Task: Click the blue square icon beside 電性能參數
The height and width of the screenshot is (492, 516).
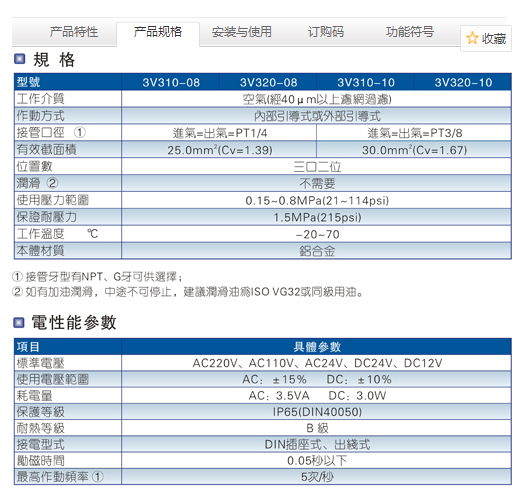Action: coord(19,322)
